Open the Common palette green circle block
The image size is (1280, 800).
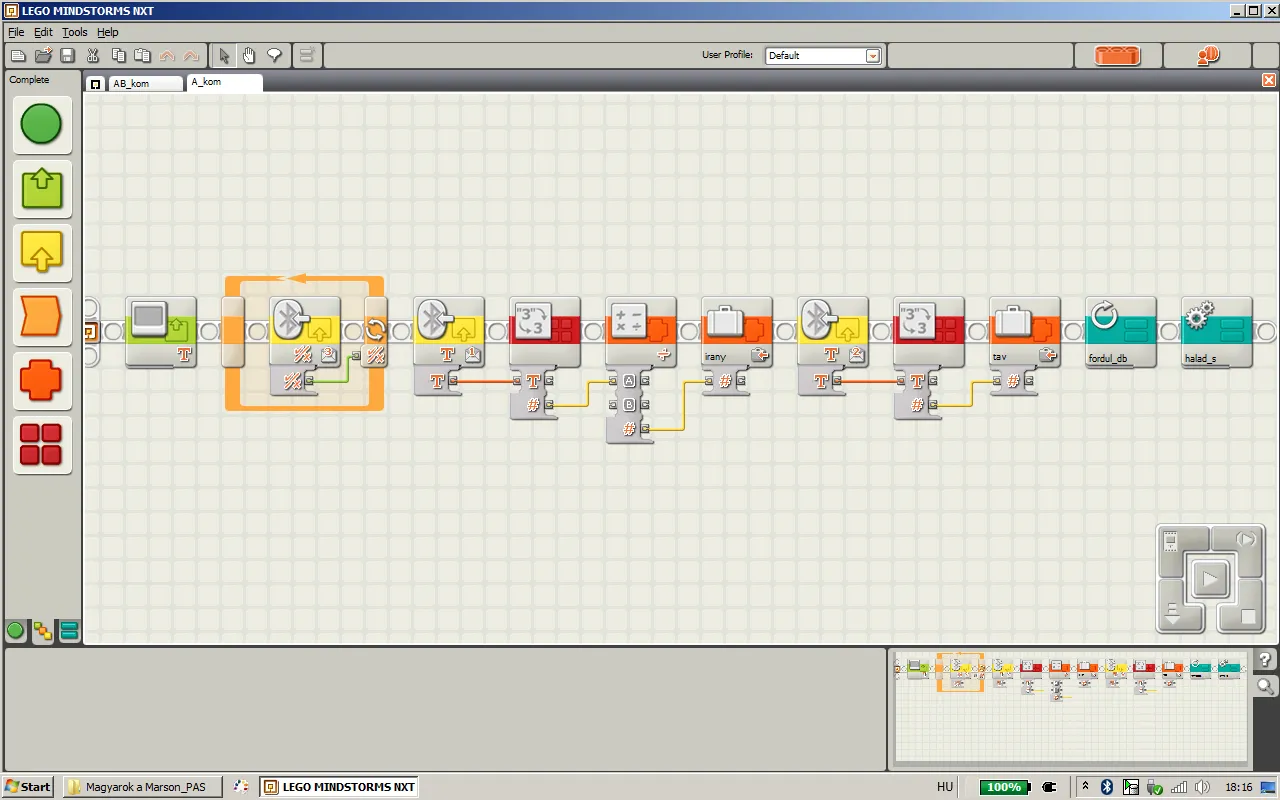(41, 125)
